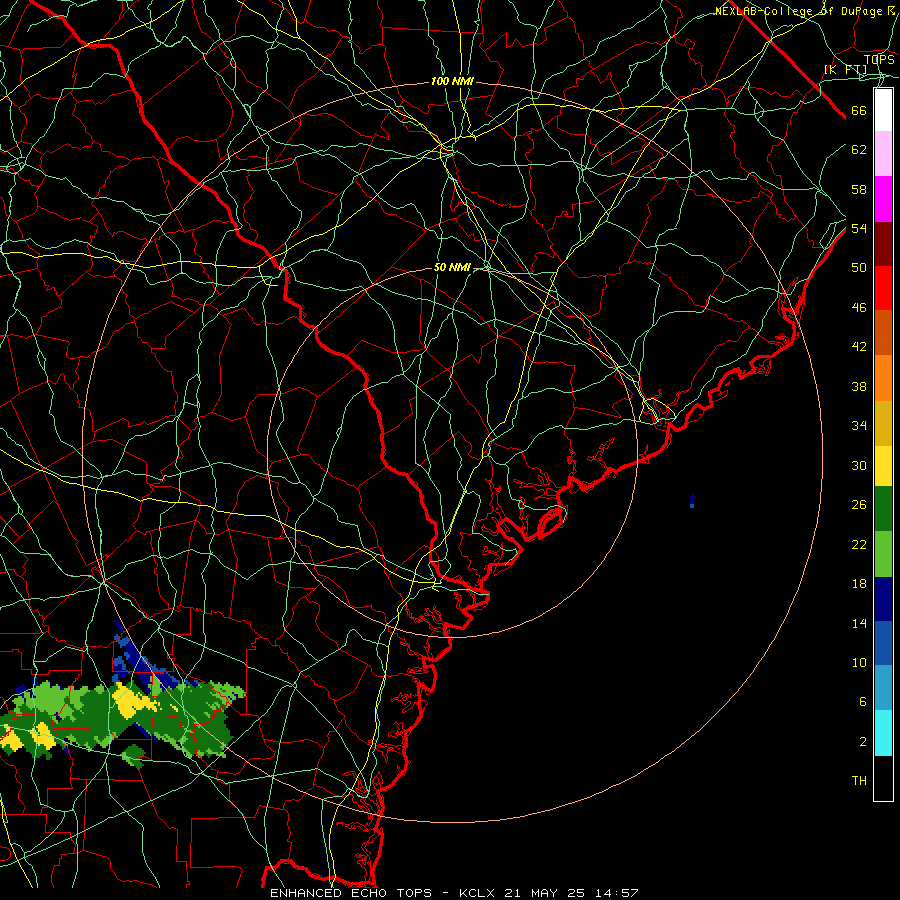Click the "18" legend value
This screenshot has height=900, width=900.
click(859, 584)
